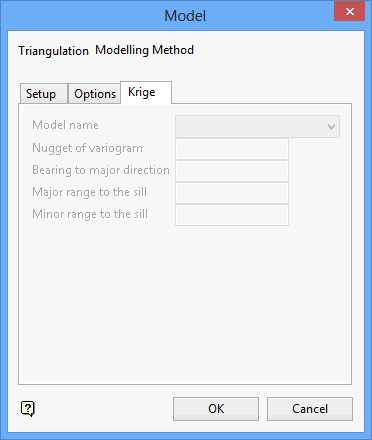The height and width of the screenshot is (440, 372).
Task: Click the Bearing to major direction label
Action: click(x=101, y=170)
